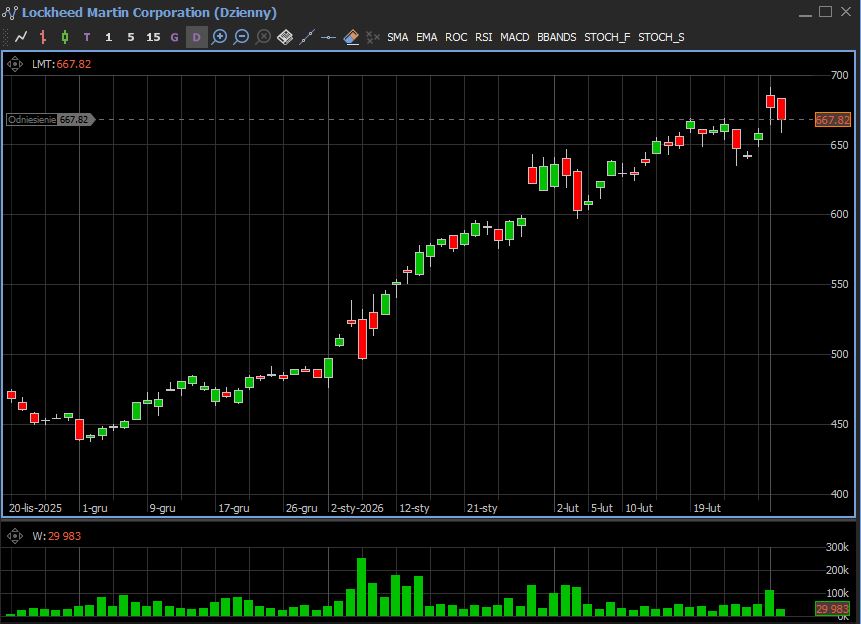Click the measuring ruler tool icon
The height and width of the screenshot is (624, 861).
tap(285, 37)
